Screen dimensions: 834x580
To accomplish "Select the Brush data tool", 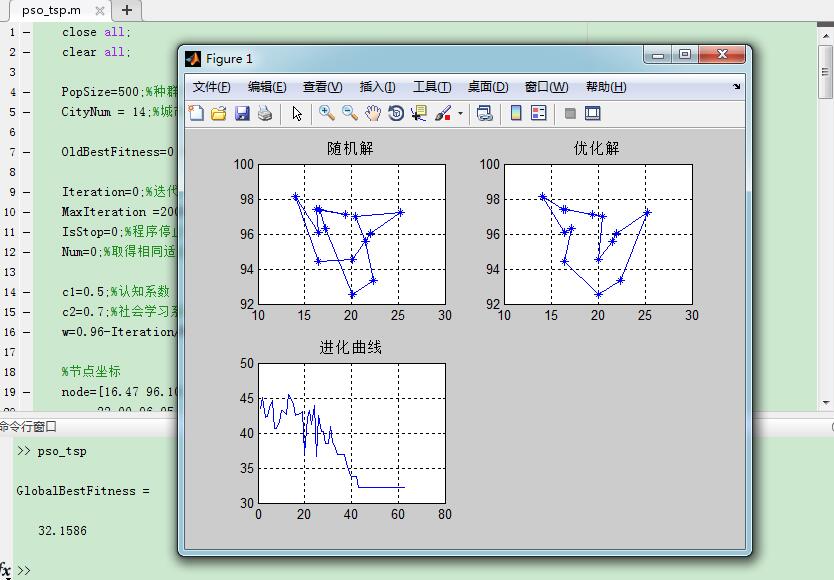I will click(443, 113).
